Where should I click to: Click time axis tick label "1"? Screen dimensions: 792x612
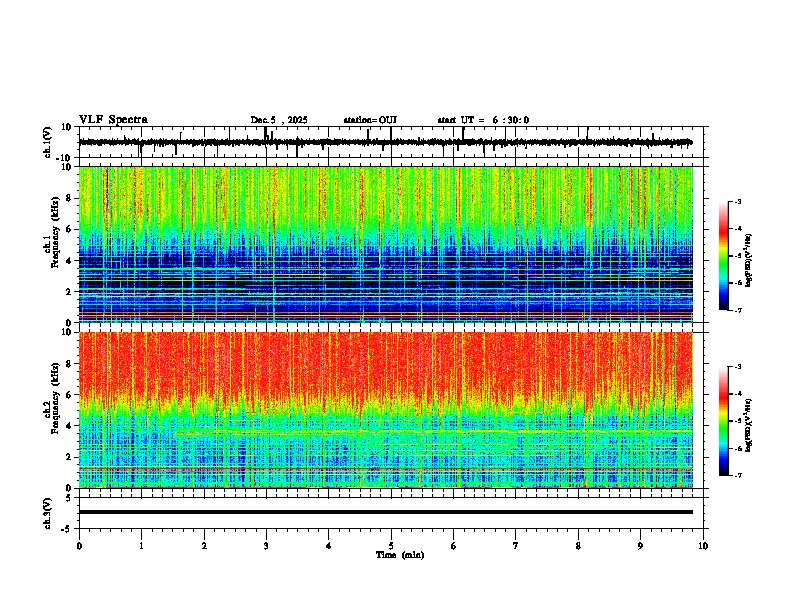(x=141, y=546)
